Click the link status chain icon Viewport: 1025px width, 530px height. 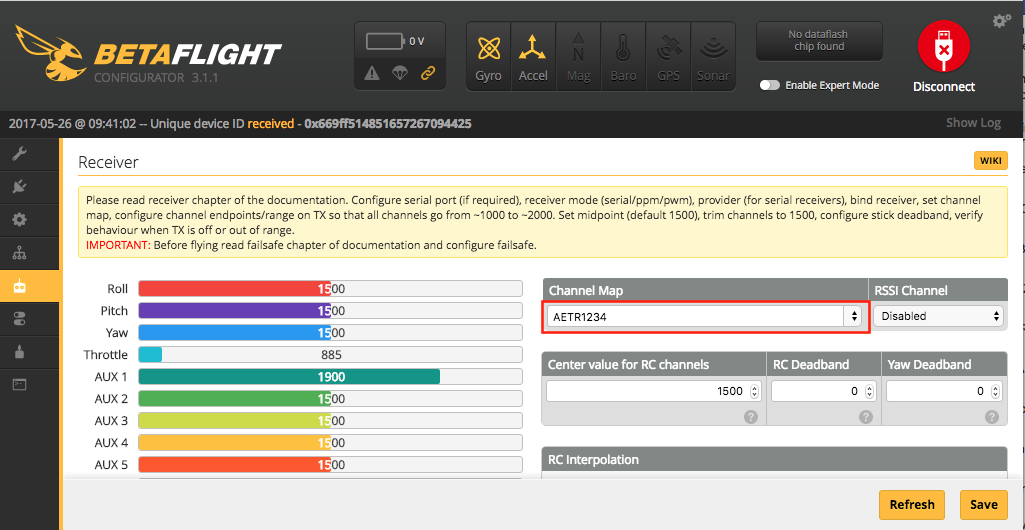[428, 73]
